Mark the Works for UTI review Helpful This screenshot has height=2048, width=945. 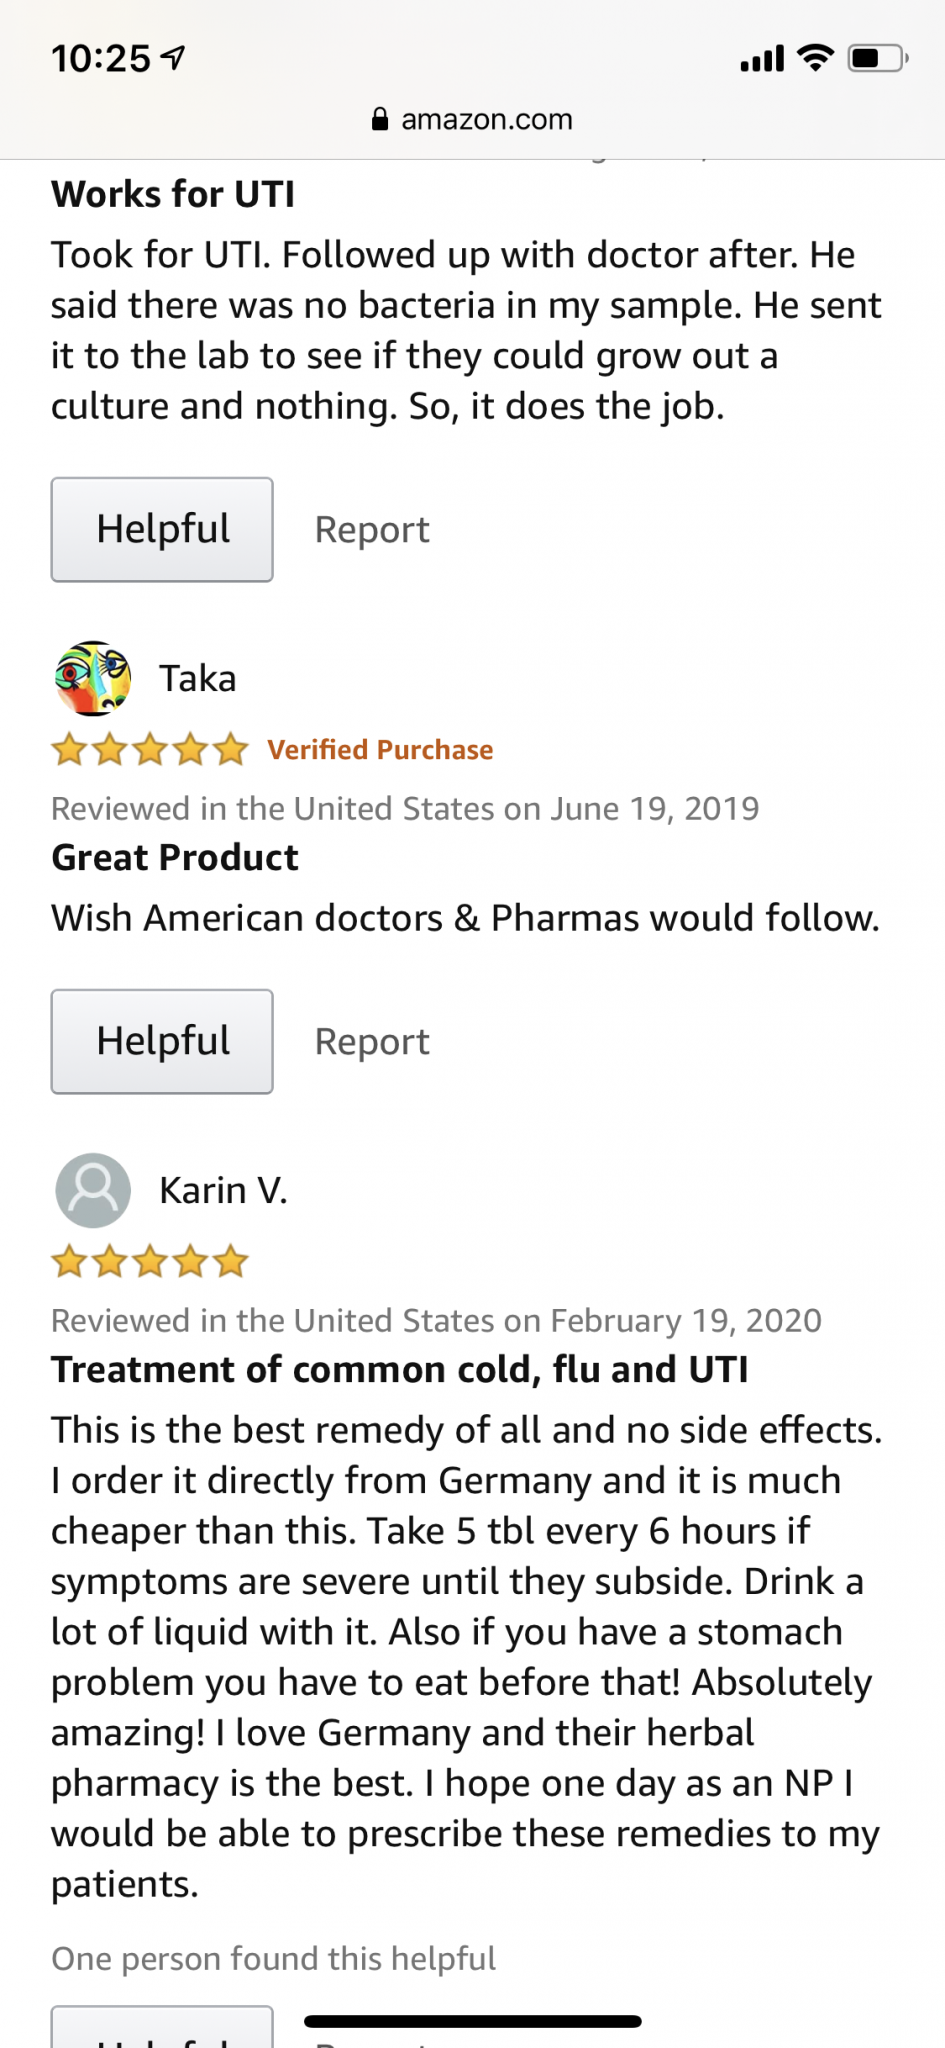[162, 529]
